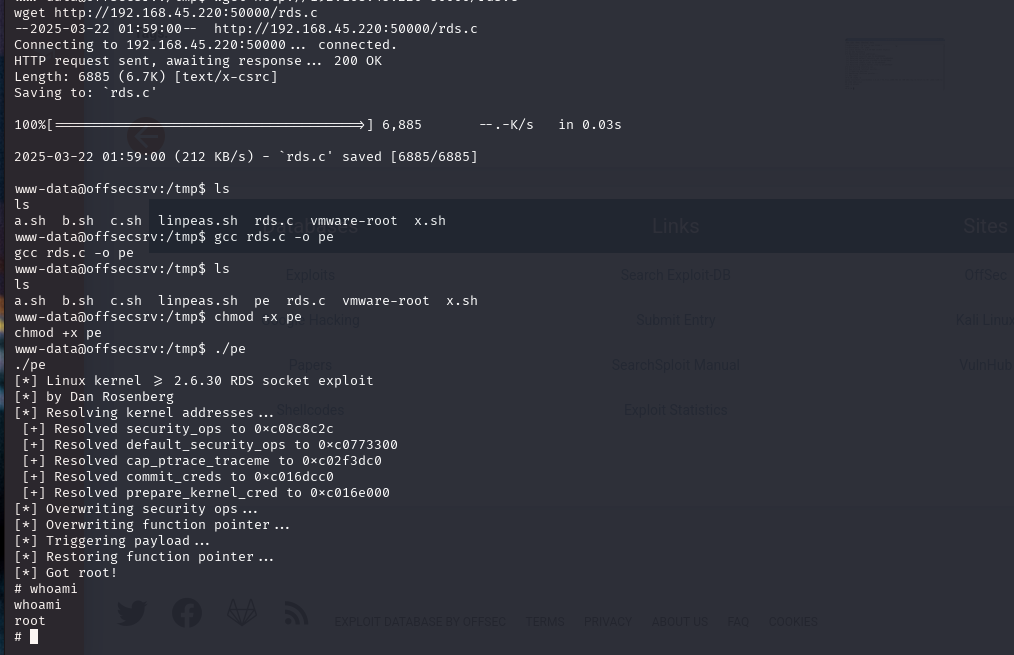Click the terminal cursor after the final # prompt

pos(34,637)
